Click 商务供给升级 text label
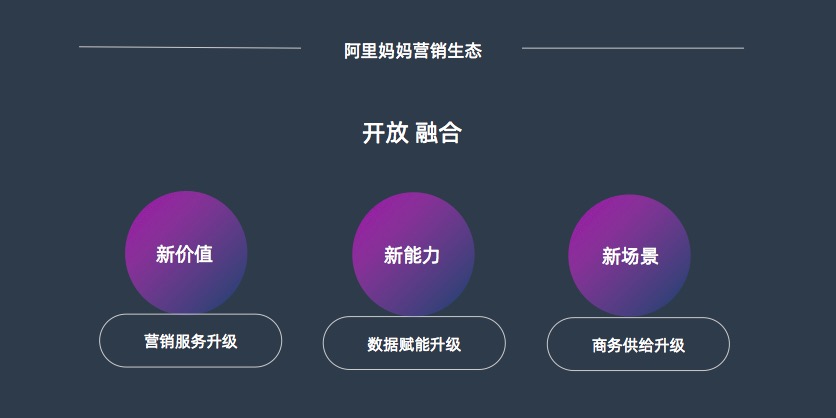 click(638, 345)
